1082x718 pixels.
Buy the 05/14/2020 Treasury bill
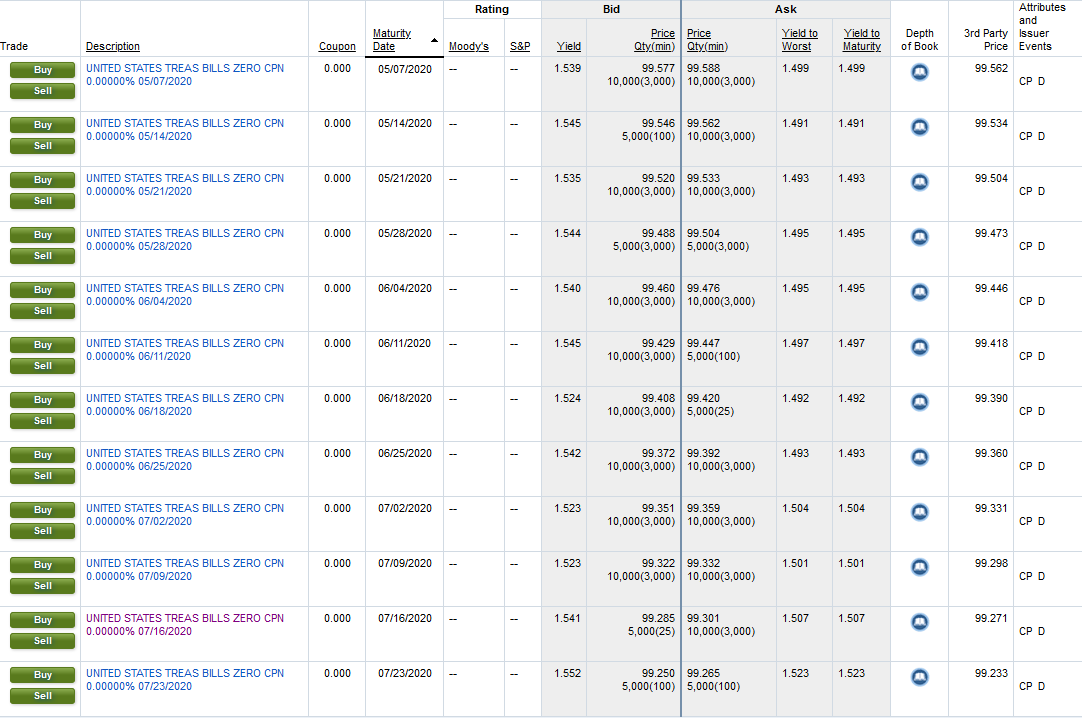coord(43,126)
